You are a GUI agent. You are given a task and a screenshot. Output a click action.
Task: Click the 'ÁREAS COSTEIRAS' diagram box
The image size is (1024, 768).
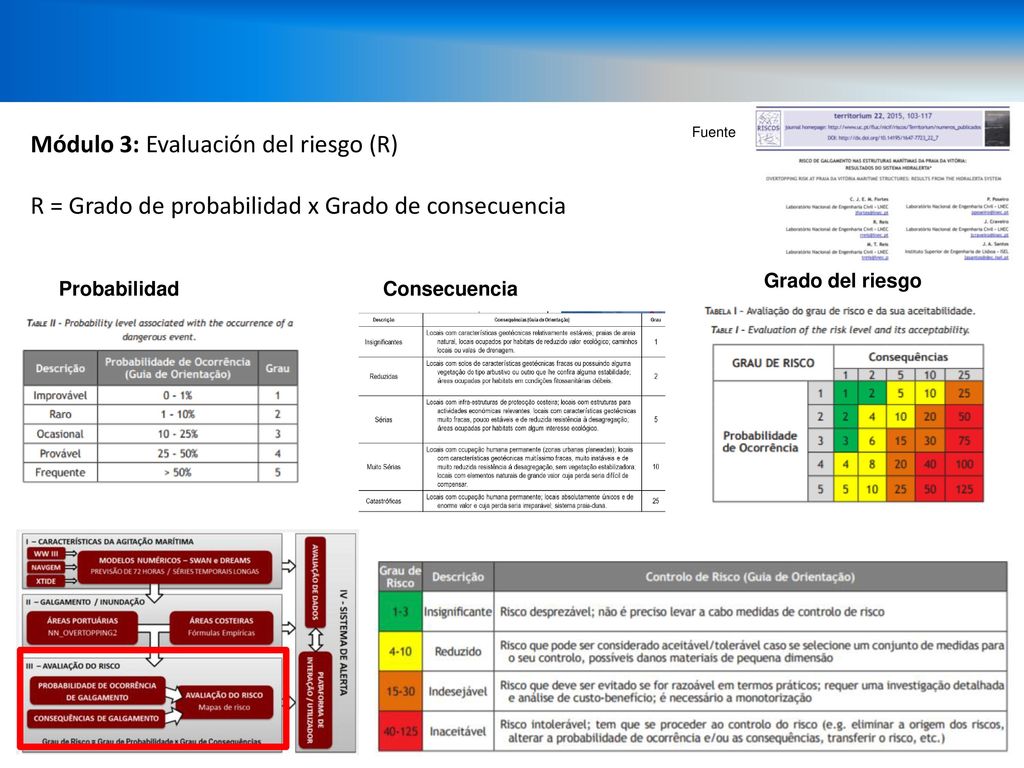(221, 626)
